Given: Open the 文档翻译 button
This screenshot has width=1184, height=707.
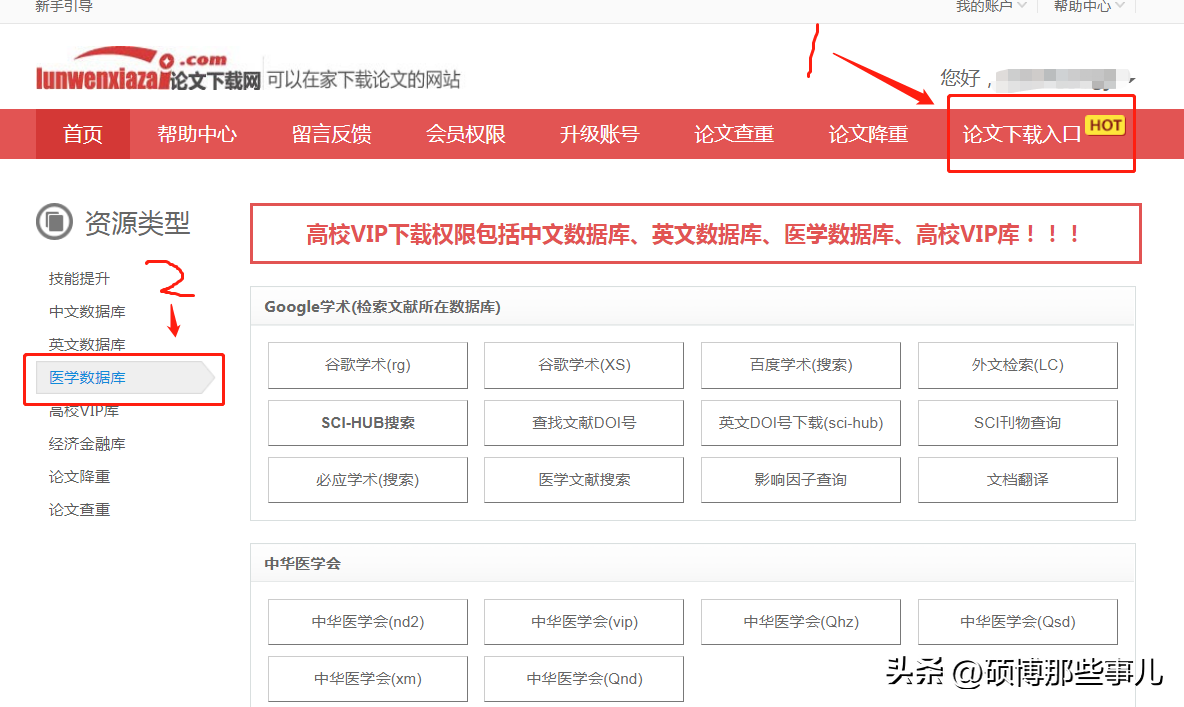Looking at the screenshot, I should 1017,480.
